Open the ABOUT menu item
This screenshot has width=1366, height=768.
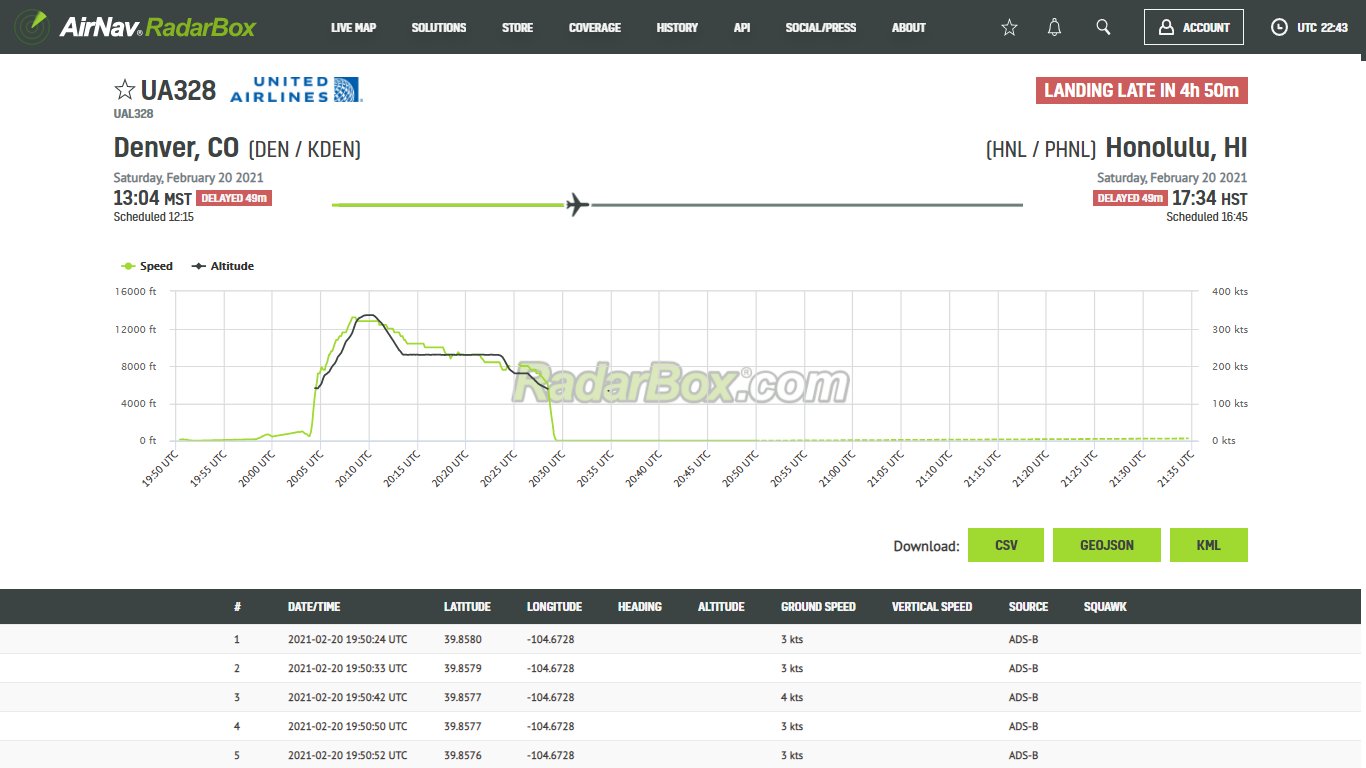tap(909, 28)
